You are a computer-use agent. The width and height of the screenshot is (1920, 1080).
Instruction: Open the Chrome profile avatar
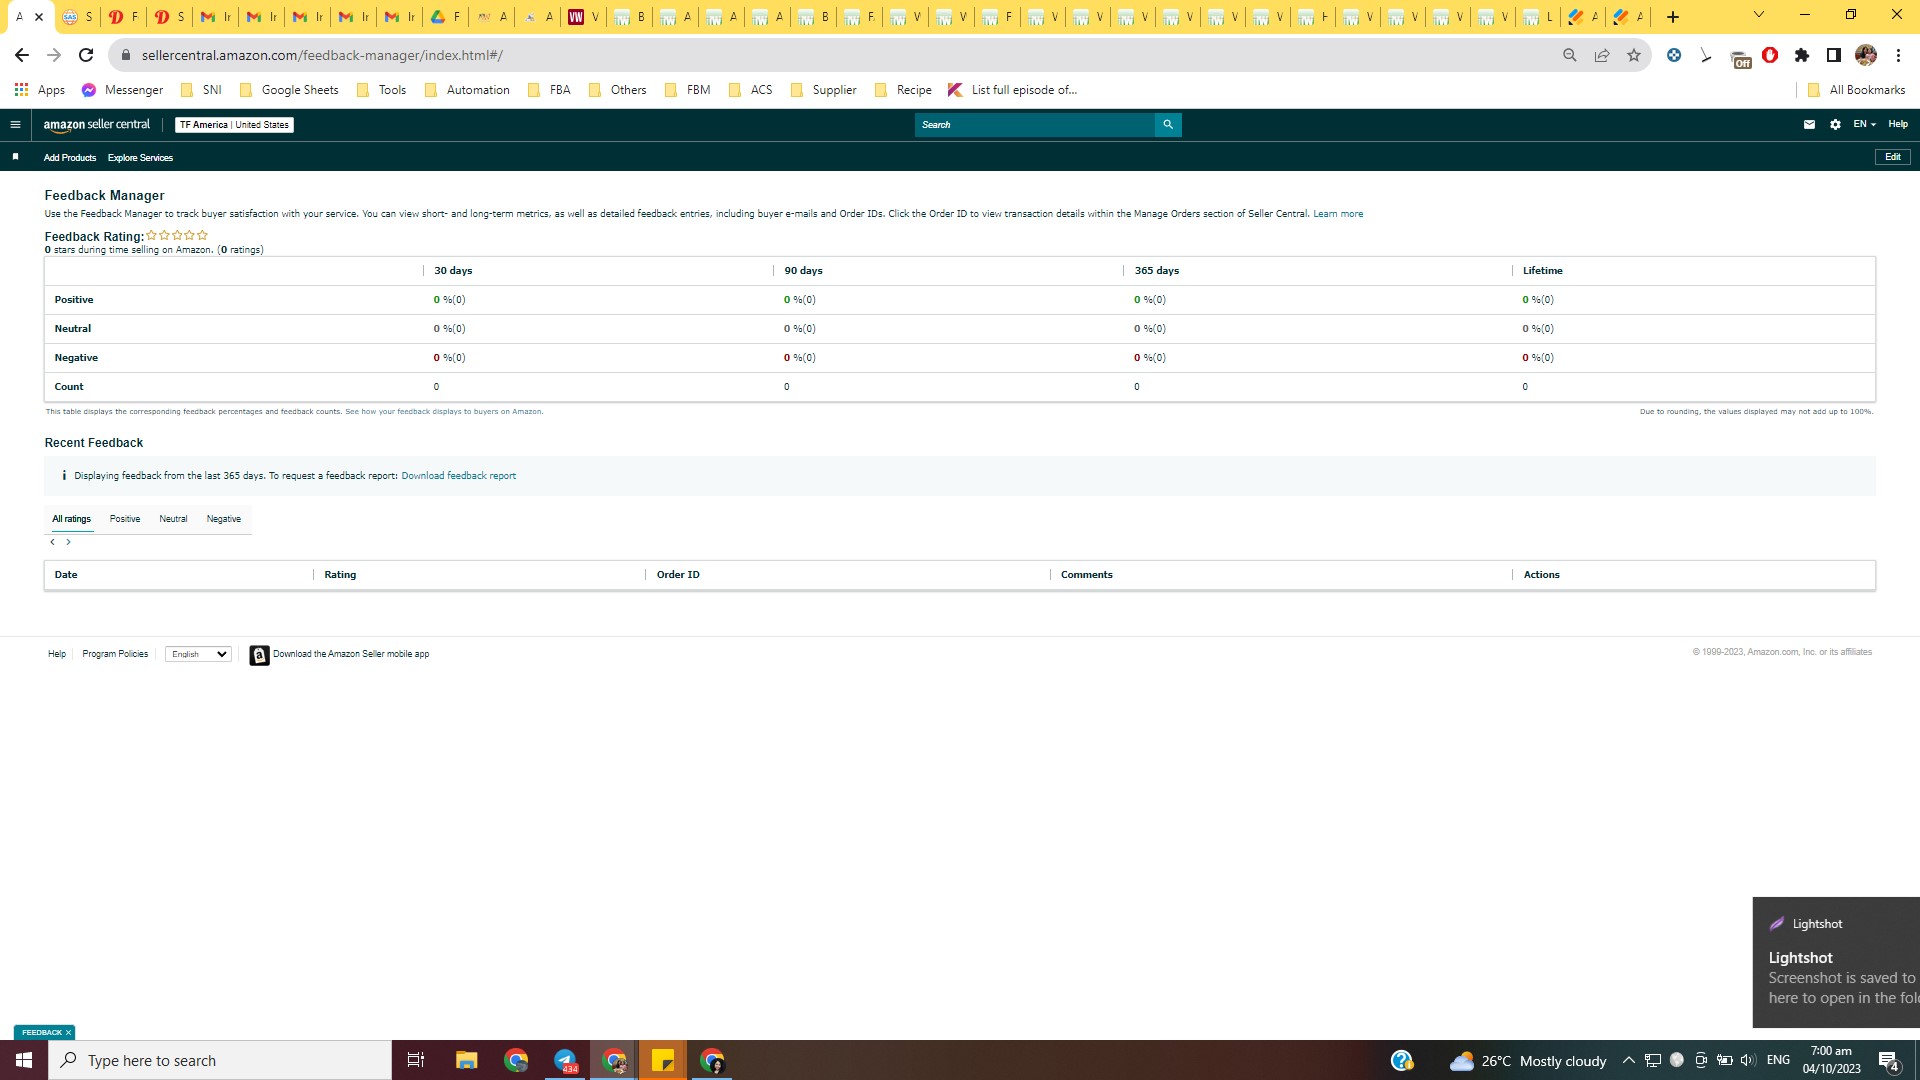(1866, 55)
